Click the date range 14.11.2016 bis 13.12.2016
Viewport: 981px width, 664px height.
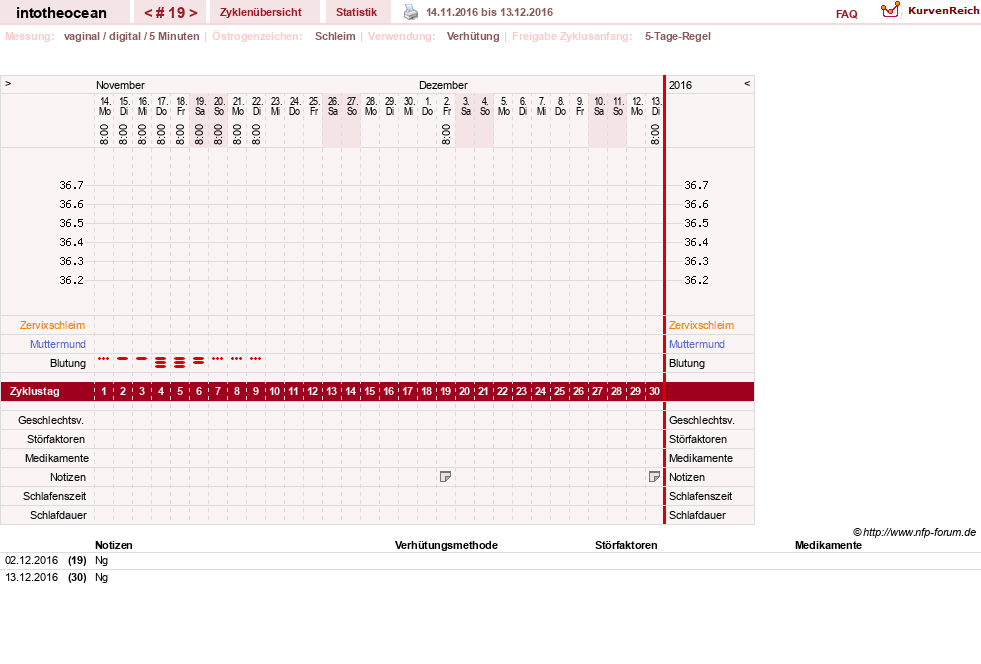[x=489, y=12]
